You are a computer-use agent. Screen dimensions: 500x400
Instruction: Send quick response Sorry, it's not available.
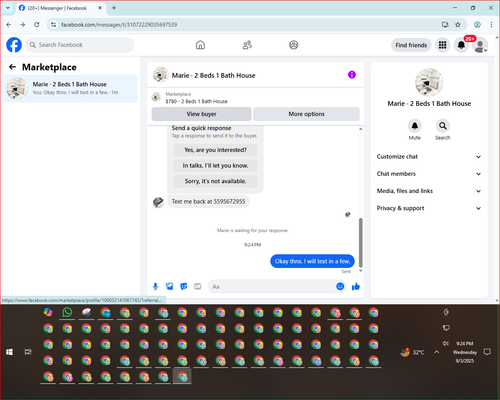click(215, 181)
